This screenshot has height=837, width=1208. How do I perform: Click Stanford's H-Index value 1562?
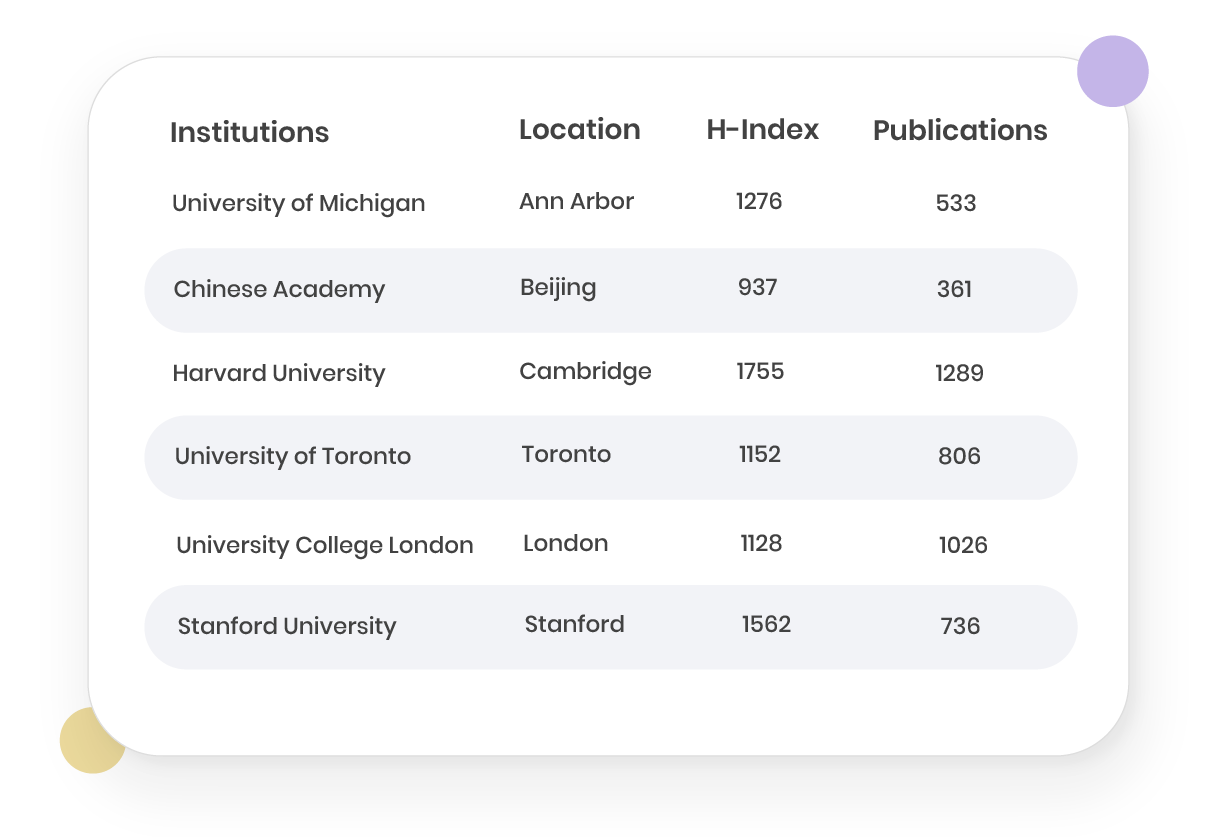coord(766,625)
